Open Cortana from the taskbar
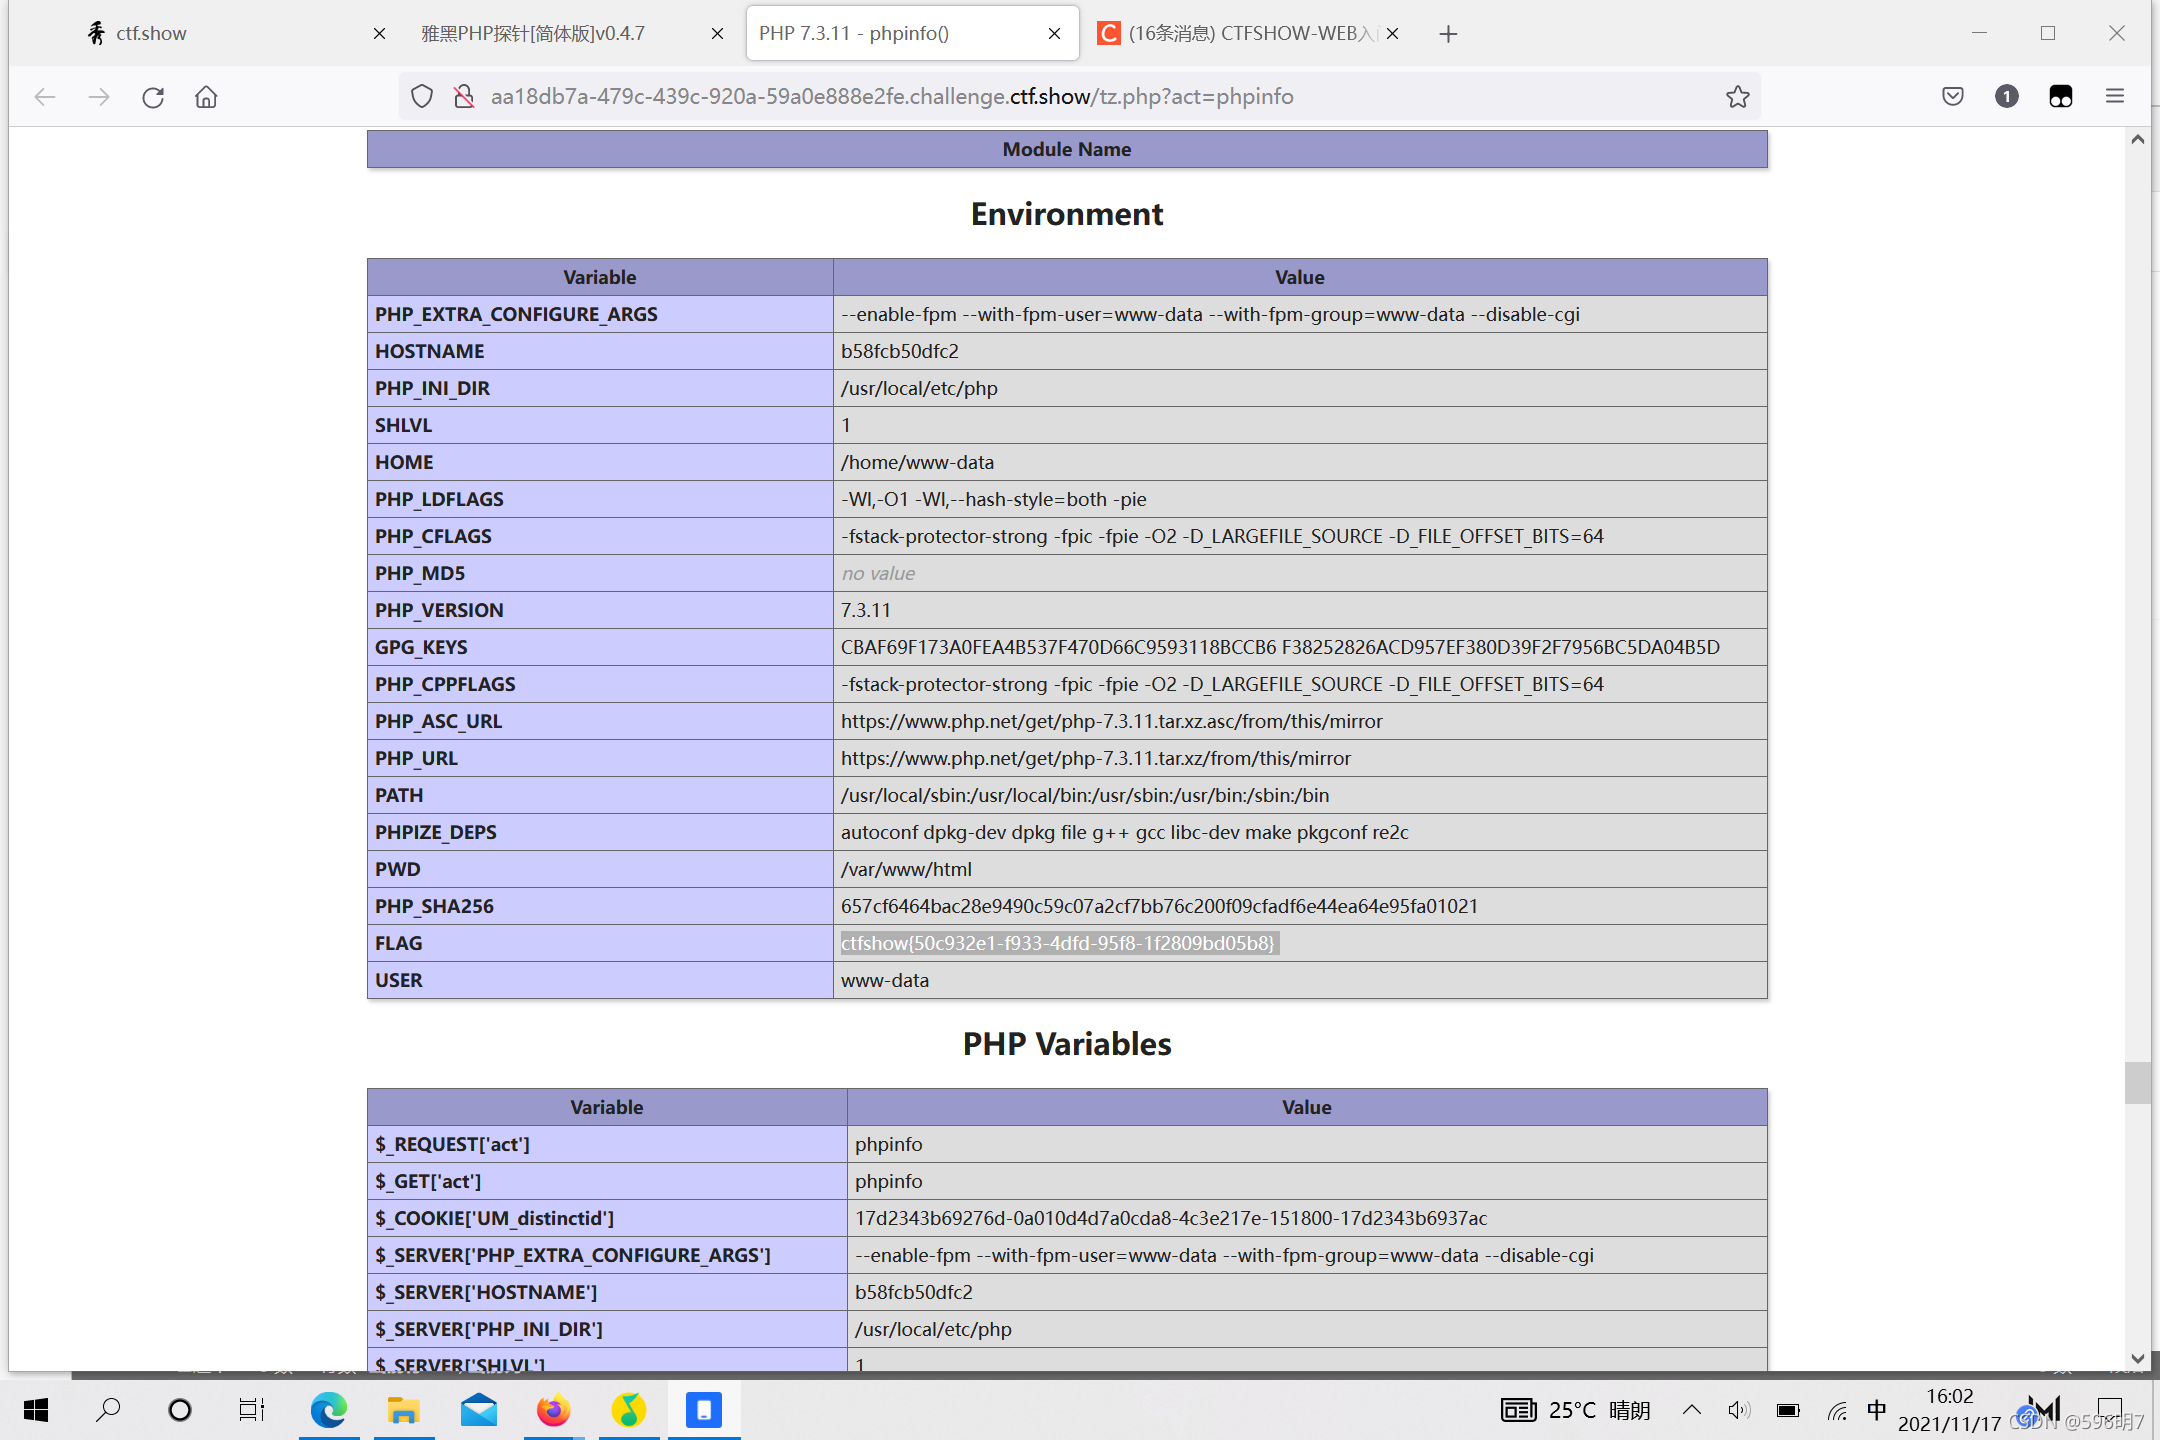 (x=180, y=1411)
